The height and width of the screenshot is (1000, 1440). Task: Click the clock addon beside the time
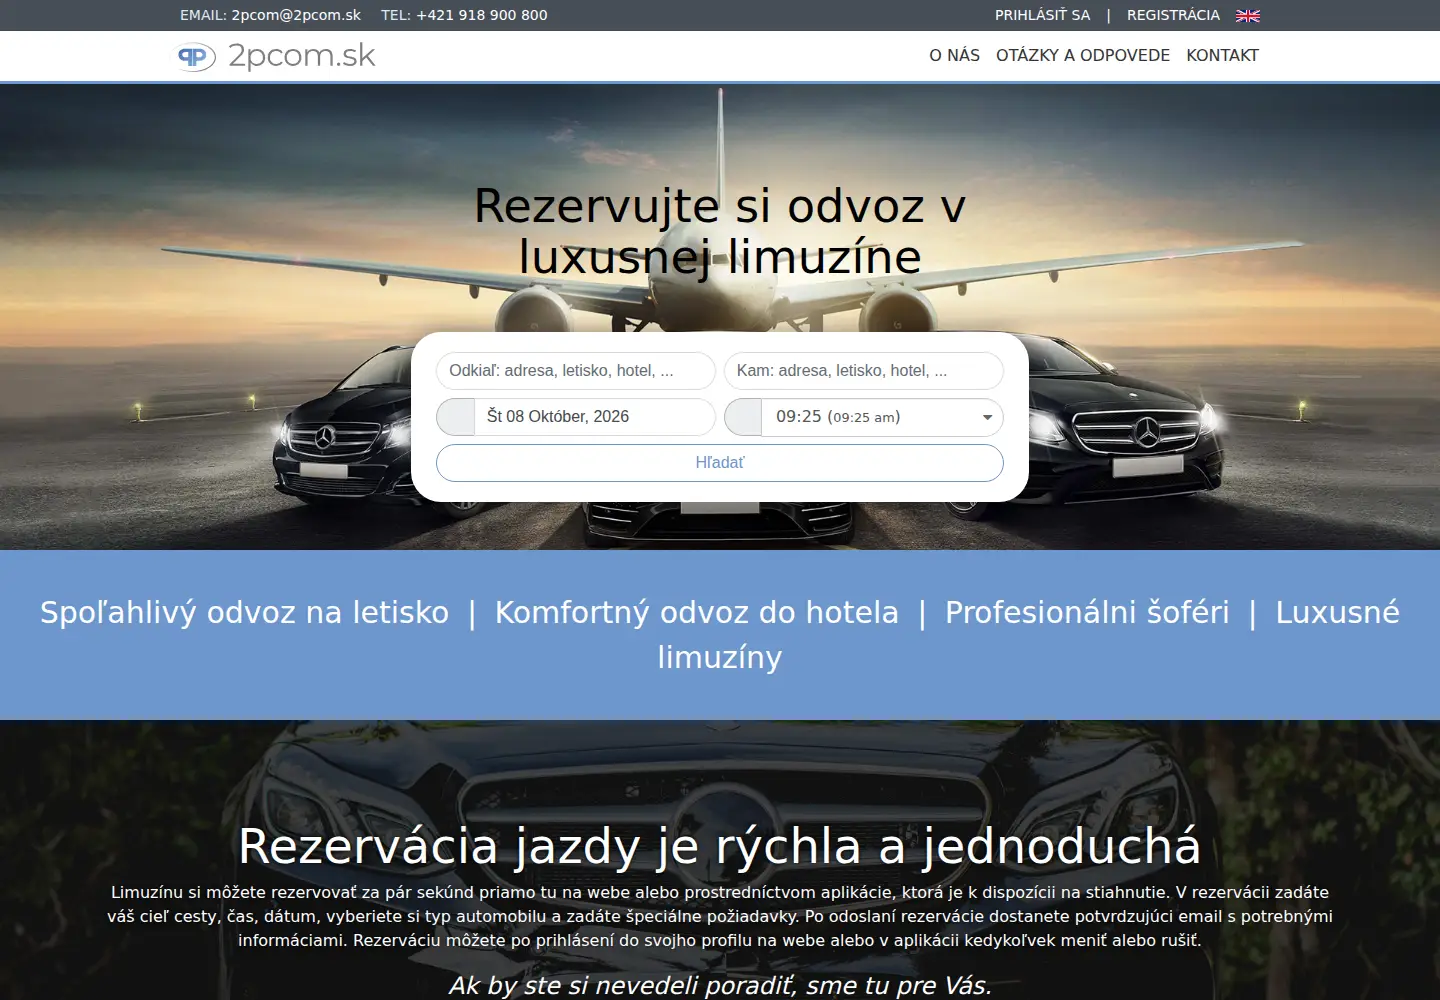(x=743, y=417)
